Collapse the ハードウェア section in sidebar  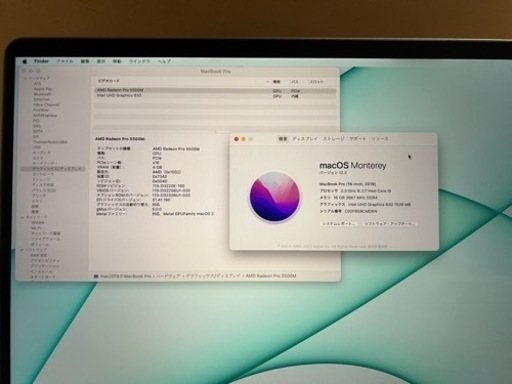pos(25,78)
